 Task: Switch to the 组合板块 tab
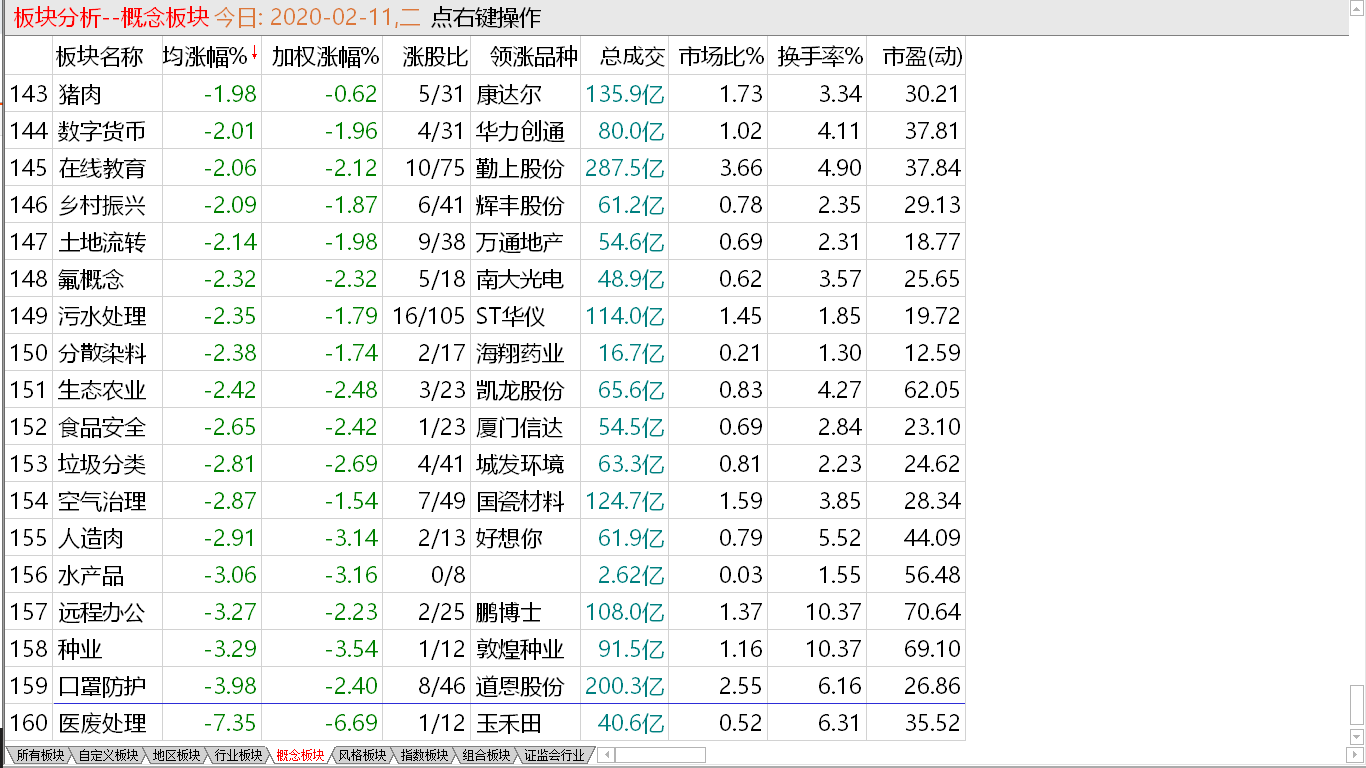click(485, 755)
